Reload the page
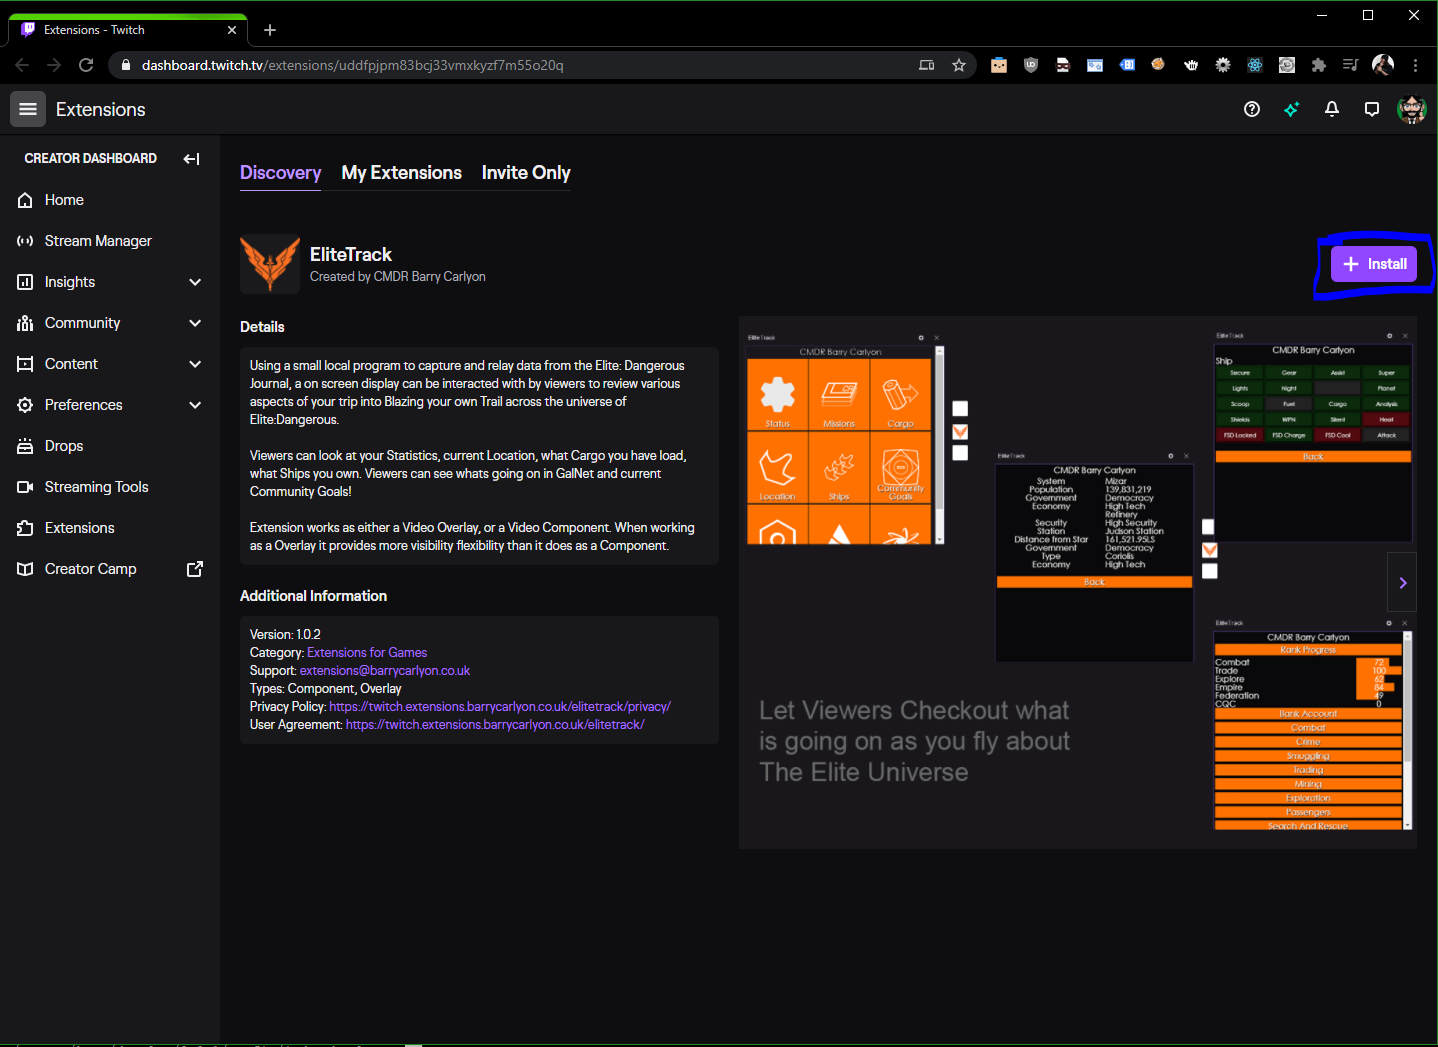 tap(86, 65)
